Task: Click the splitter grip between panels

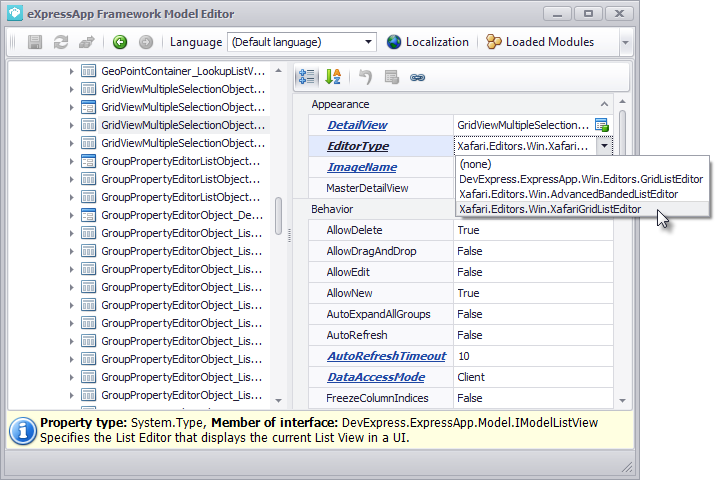Action: tap(289, 235)
